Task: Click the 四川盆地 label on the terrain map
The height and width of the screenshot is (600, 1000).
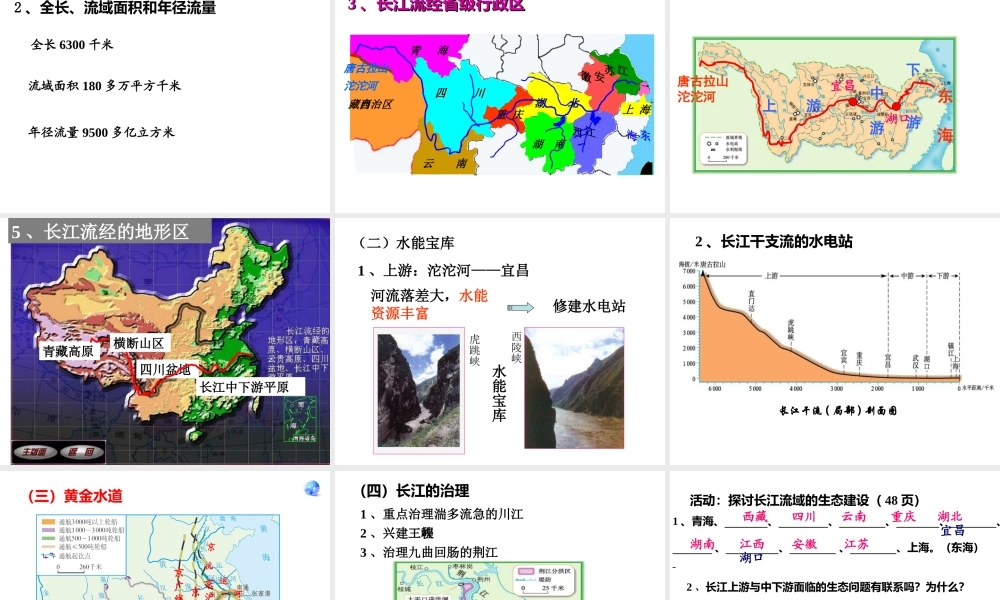Action: (x=165, y=369)
